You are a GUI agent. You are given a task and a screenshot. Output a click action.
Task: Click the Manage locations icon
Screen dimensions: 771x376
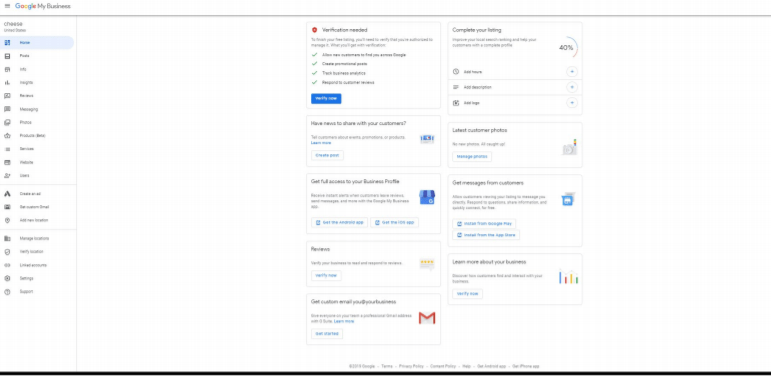pyautogui.click(x=7, y=238)
